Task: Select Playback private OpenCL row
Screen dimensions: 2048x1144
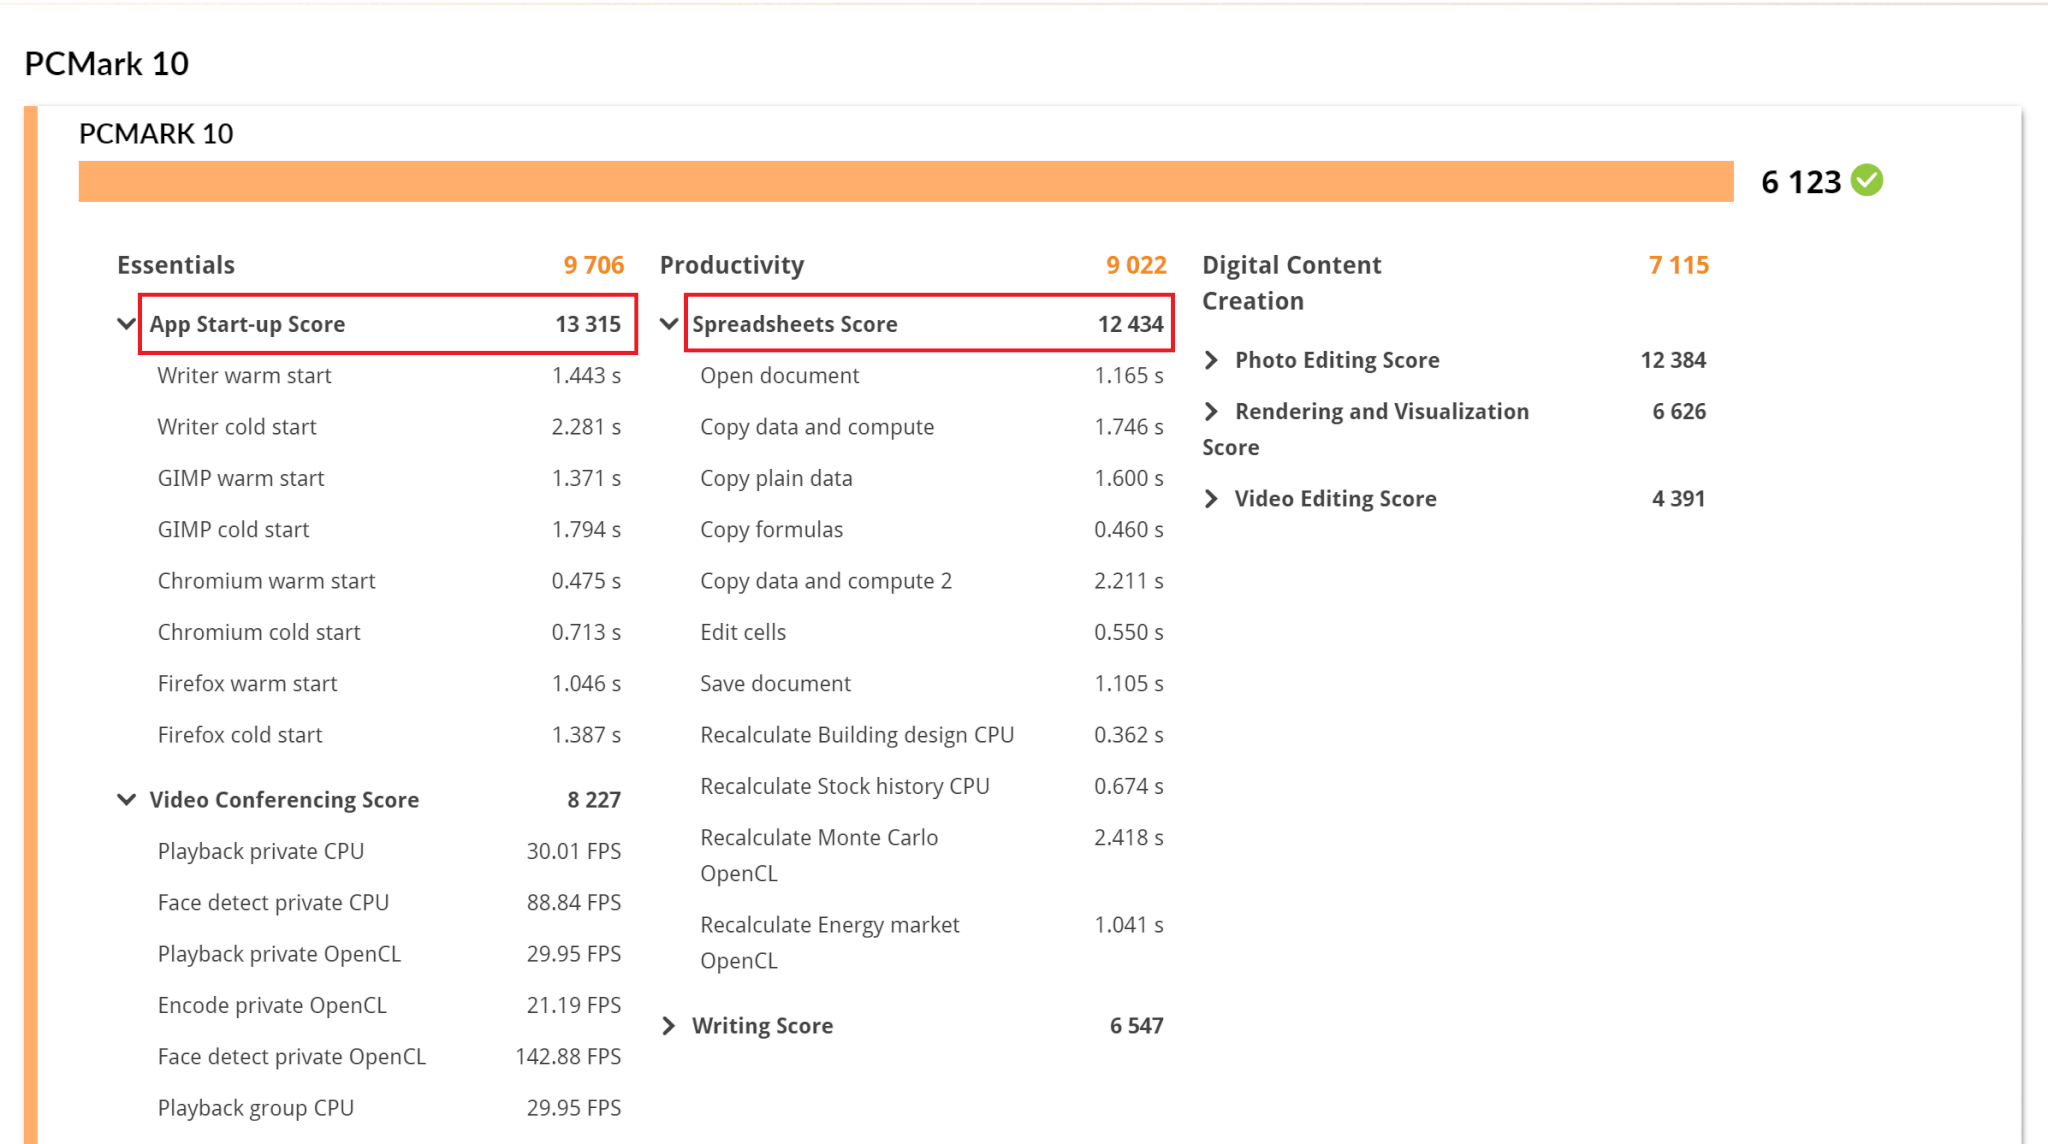Action: pos(389,955)
